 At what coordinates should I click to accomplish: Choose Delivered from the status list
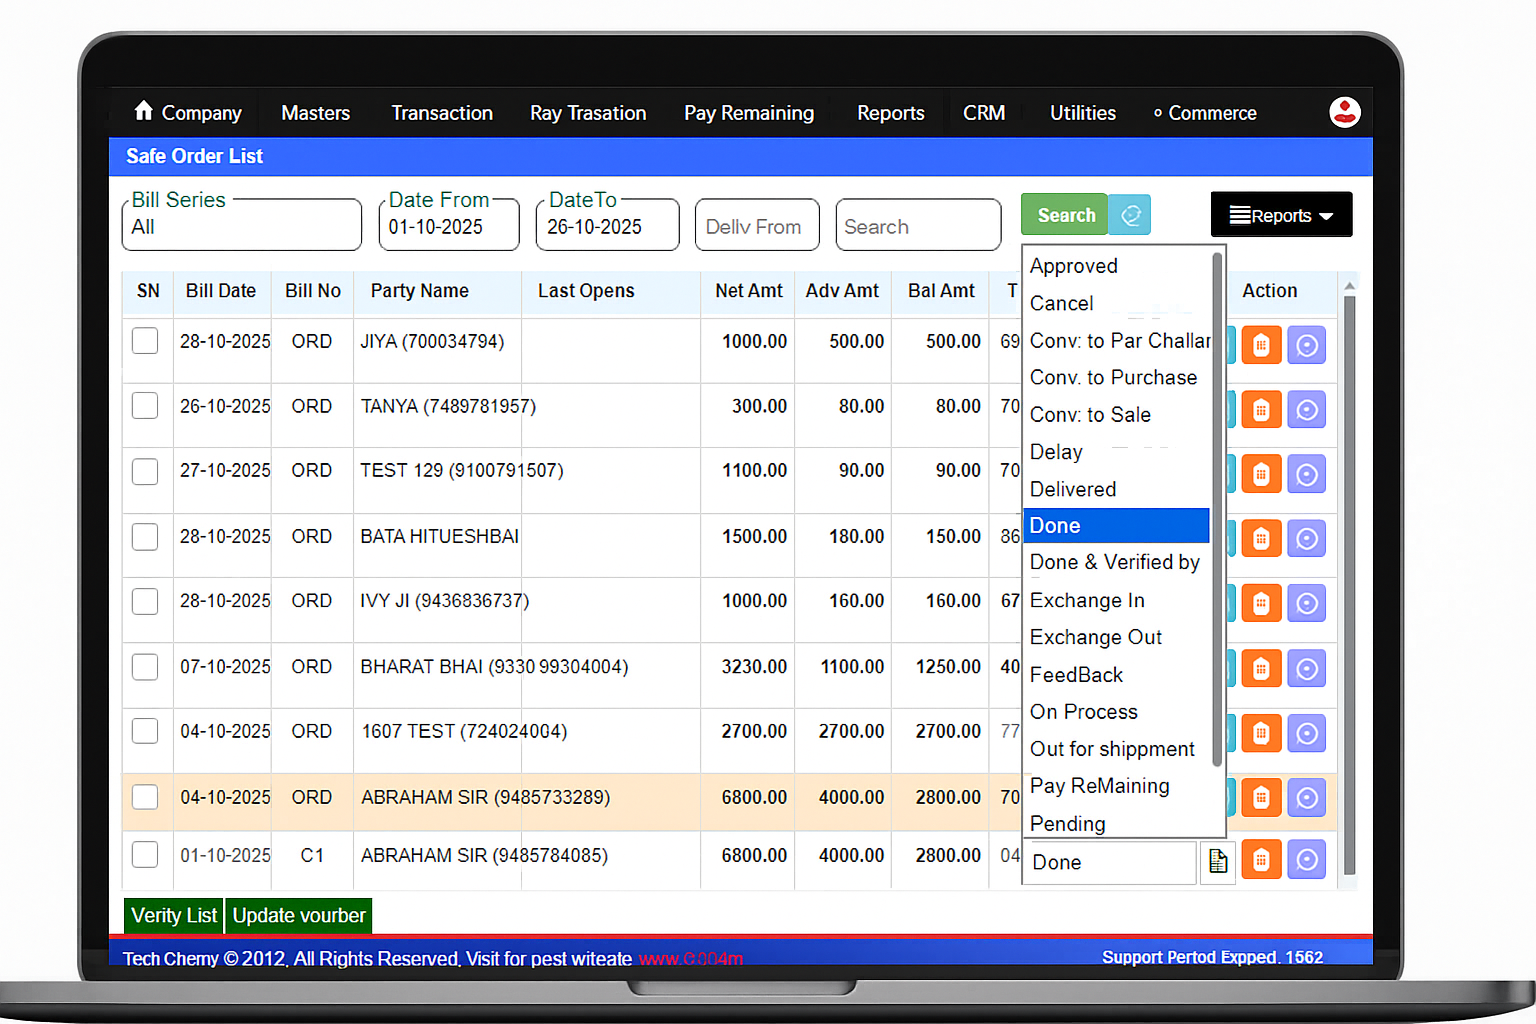tap(1073, 489)
